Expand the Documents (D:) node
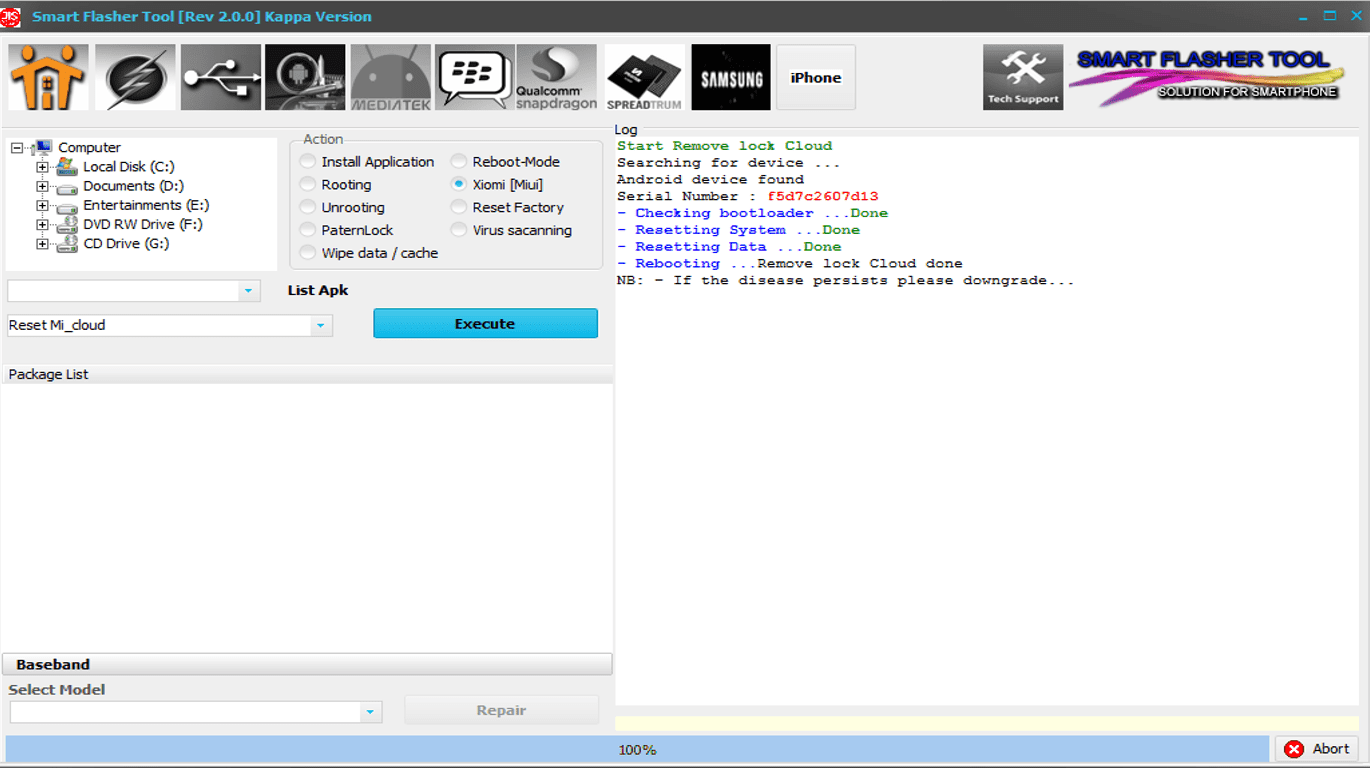The image size is (1370, 768). pos(42,186)
